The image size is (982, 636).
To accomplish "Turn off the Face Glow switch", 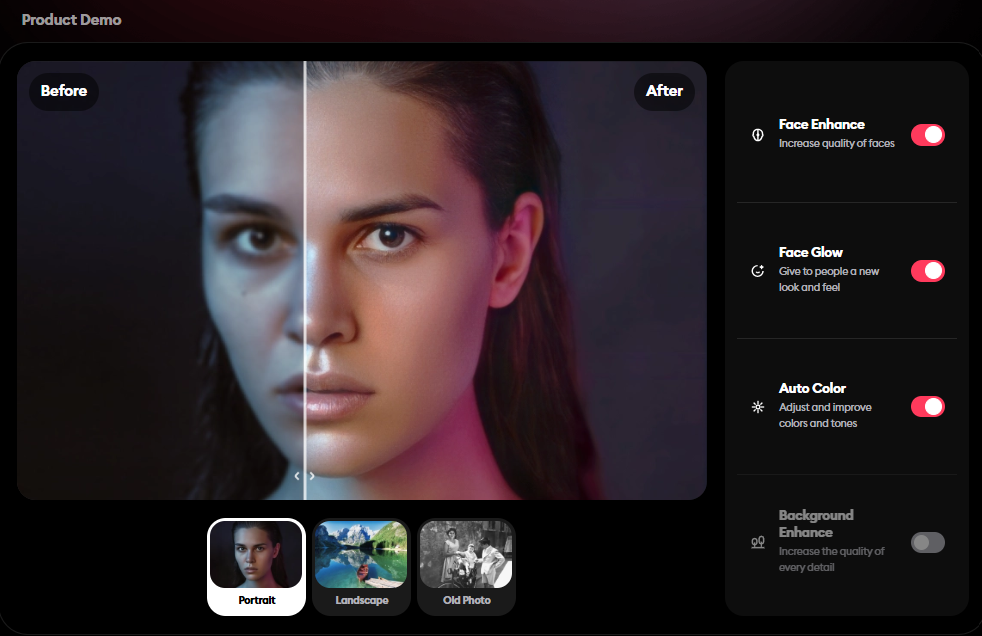I will pyautogui.click(x=927, y=271).
